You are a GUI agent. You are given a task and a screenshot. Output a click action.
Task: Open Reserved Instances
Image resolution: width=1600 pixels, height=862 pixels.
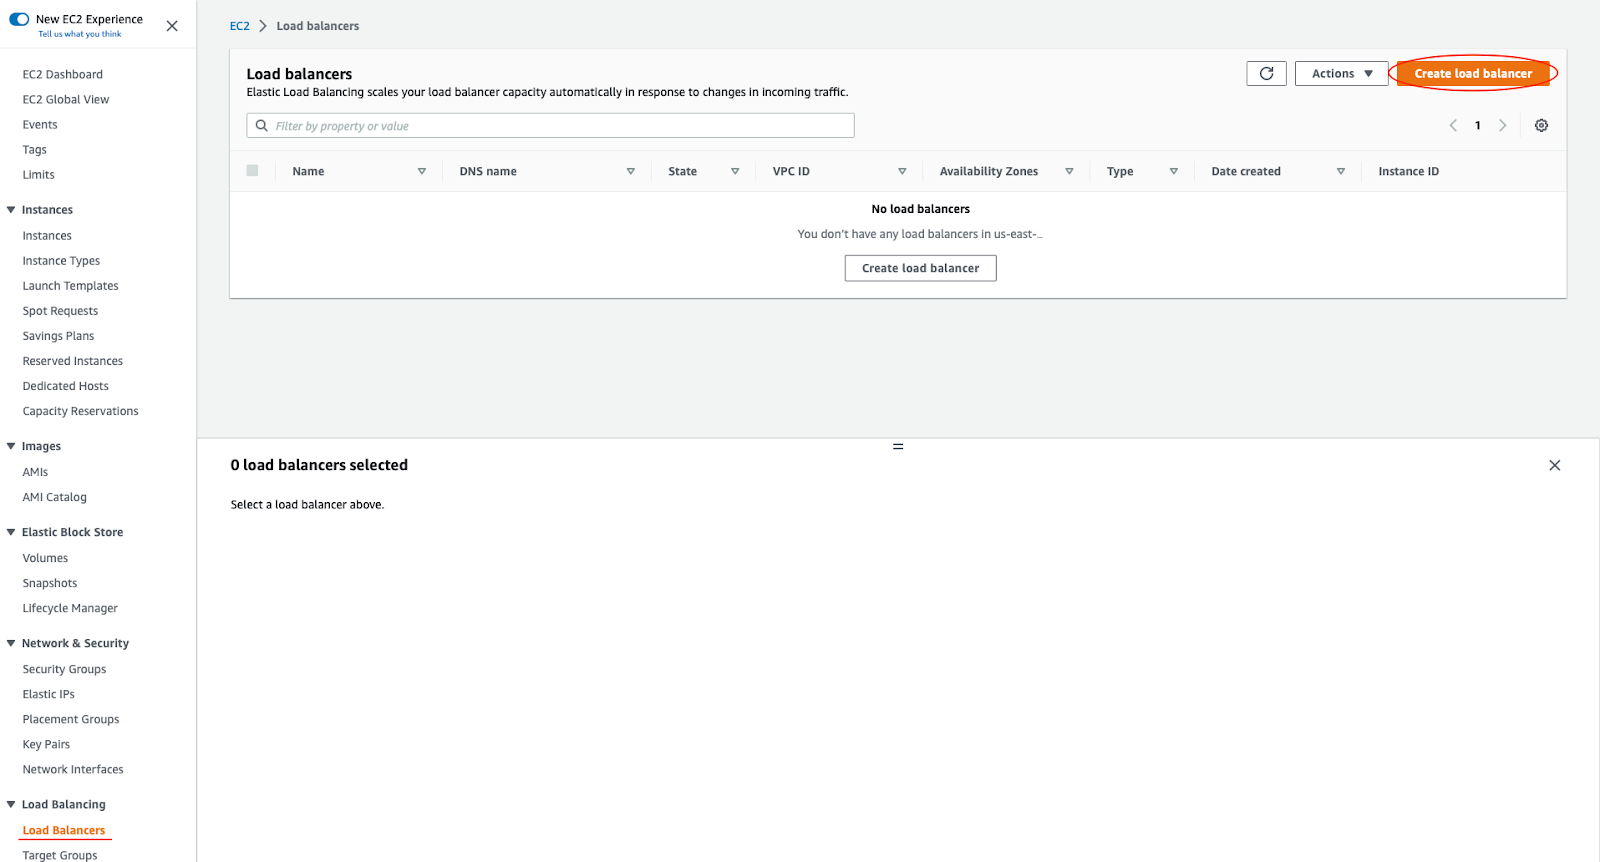pyautogui.click(x=73, y=361)
